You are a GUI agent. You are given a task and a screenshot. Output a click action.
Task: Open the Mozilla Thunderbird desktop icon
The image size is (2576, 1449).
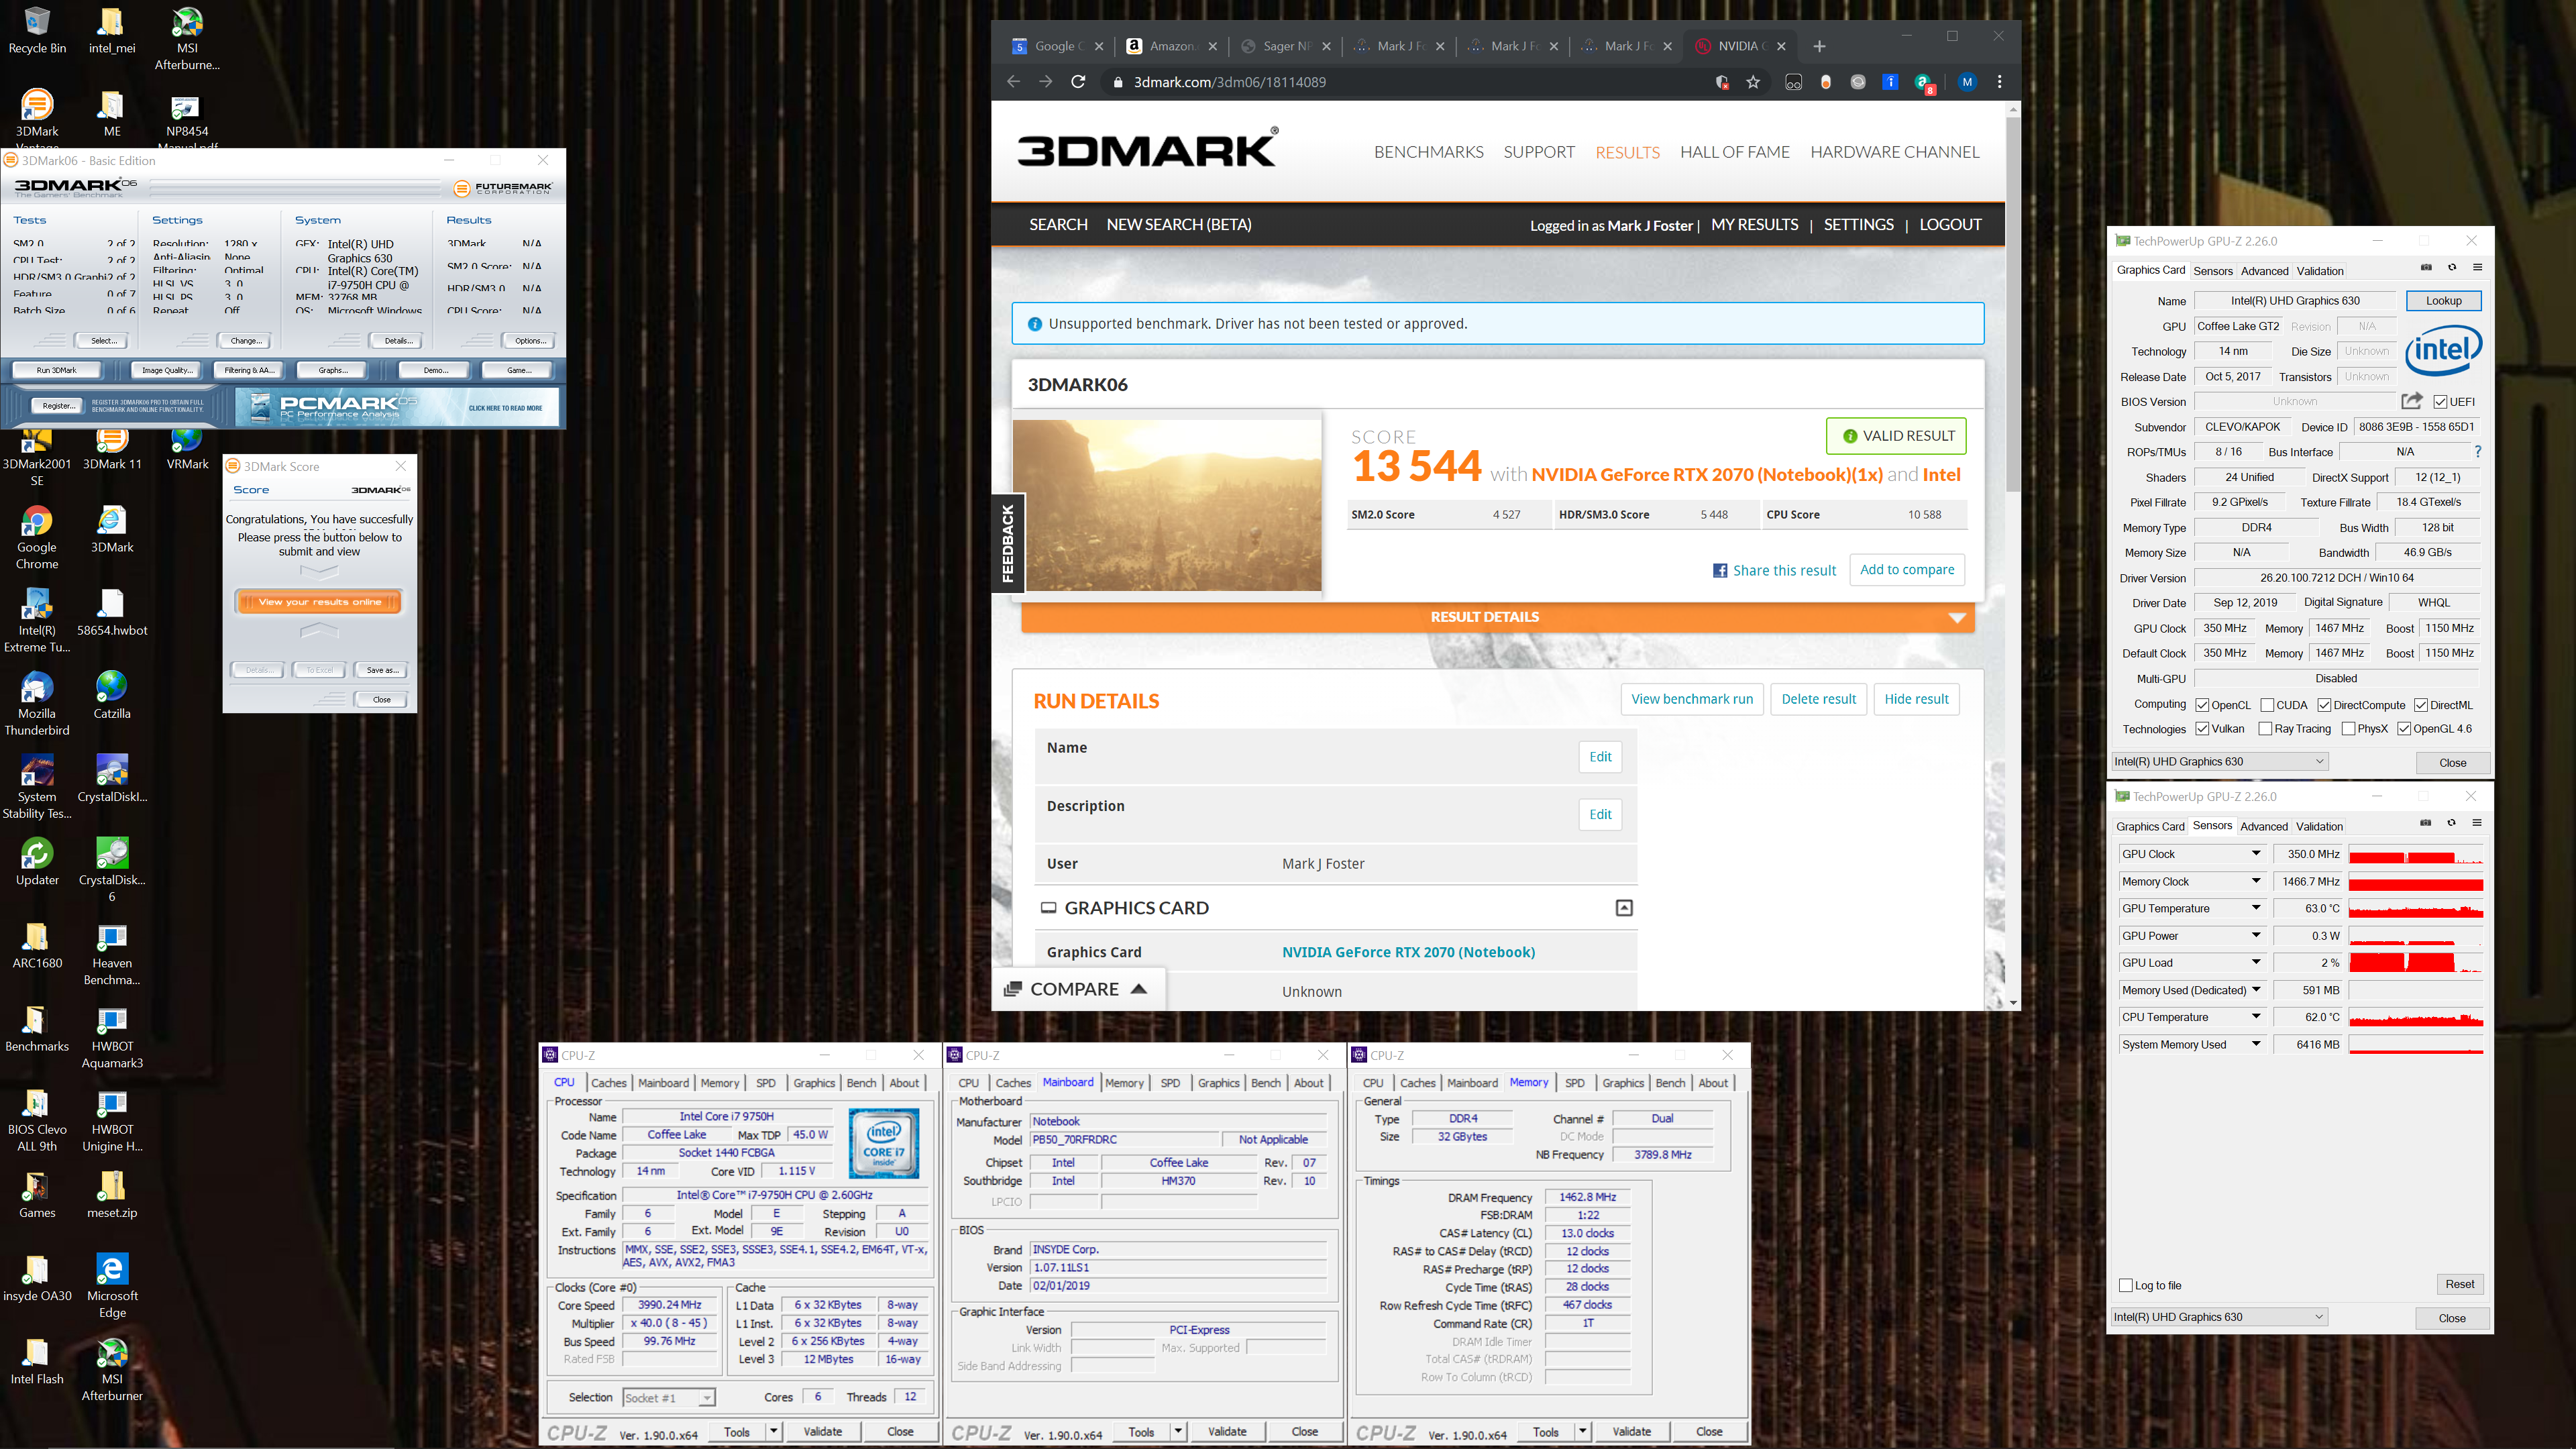(37, 704)
